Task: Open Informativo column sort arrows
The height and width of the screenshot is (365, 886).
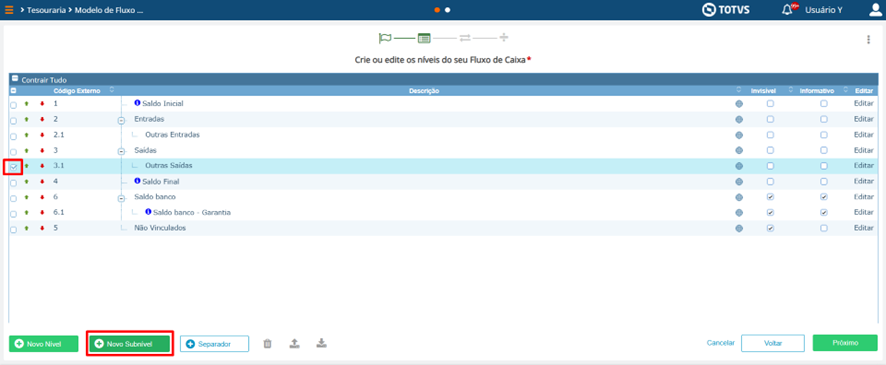Action: (x=845, y=90)
